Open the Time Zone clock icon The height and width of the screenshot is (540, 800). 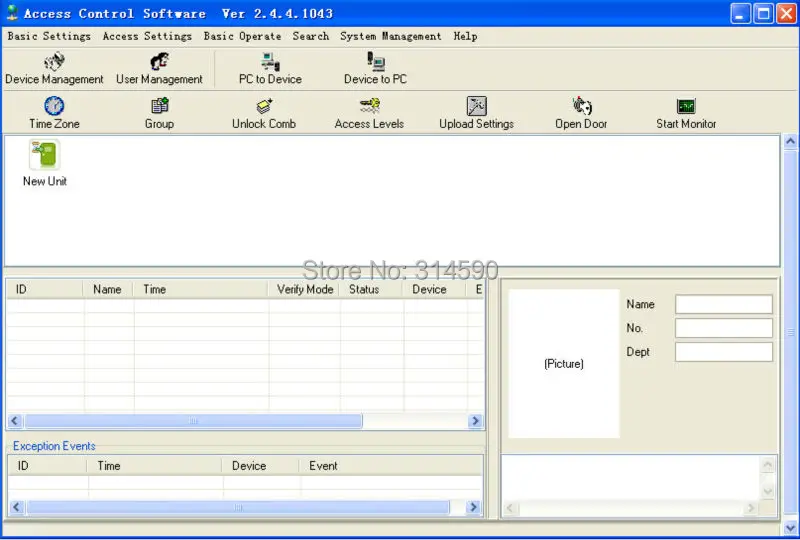point(54,106)
